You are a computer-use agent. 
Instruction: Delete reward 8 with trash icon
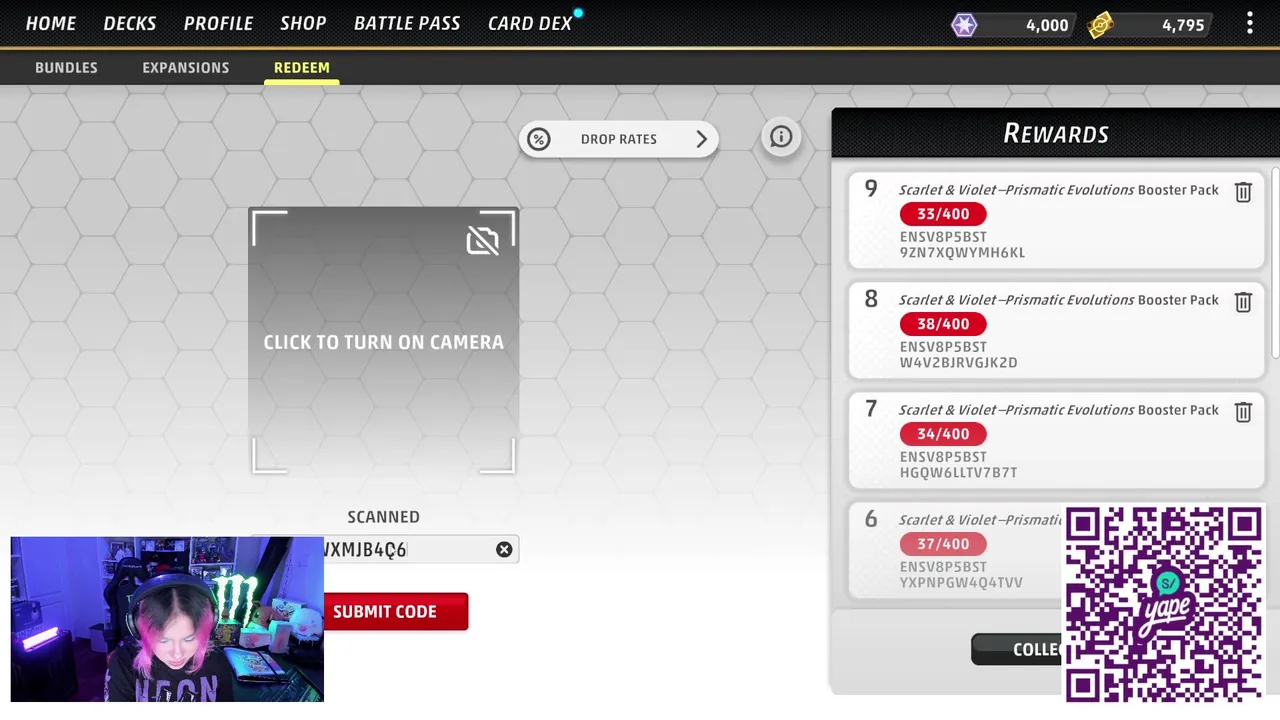coord(1243,302)
